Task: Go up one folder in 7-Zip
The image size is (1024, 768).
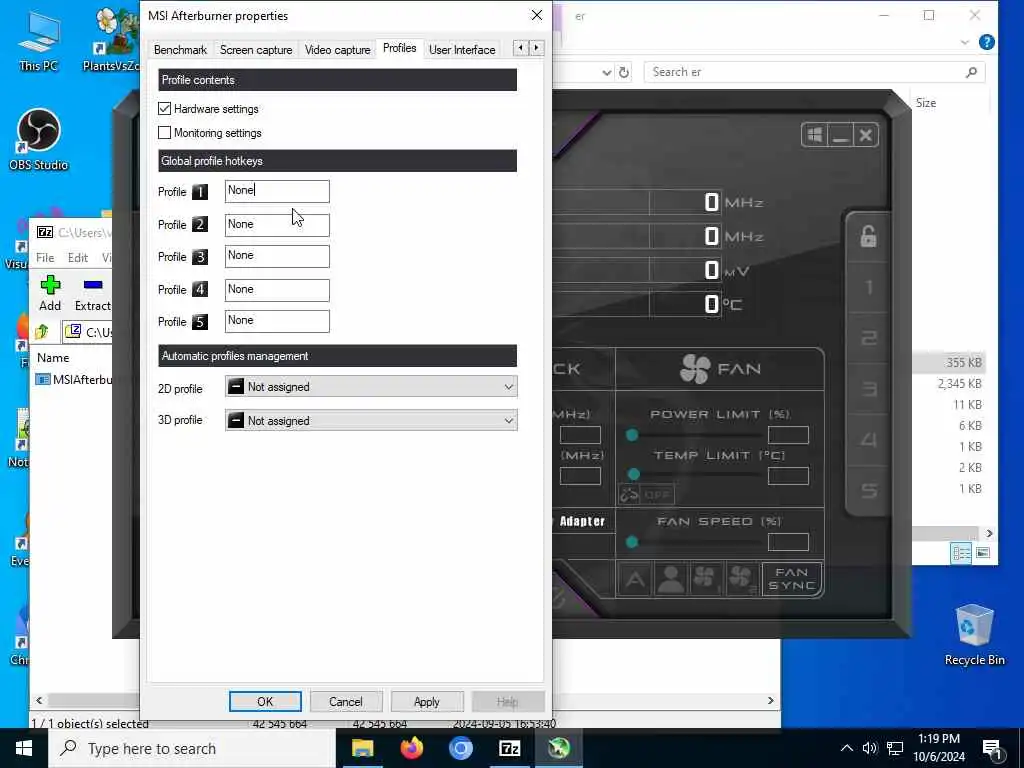Action: [x=42, y=332]
